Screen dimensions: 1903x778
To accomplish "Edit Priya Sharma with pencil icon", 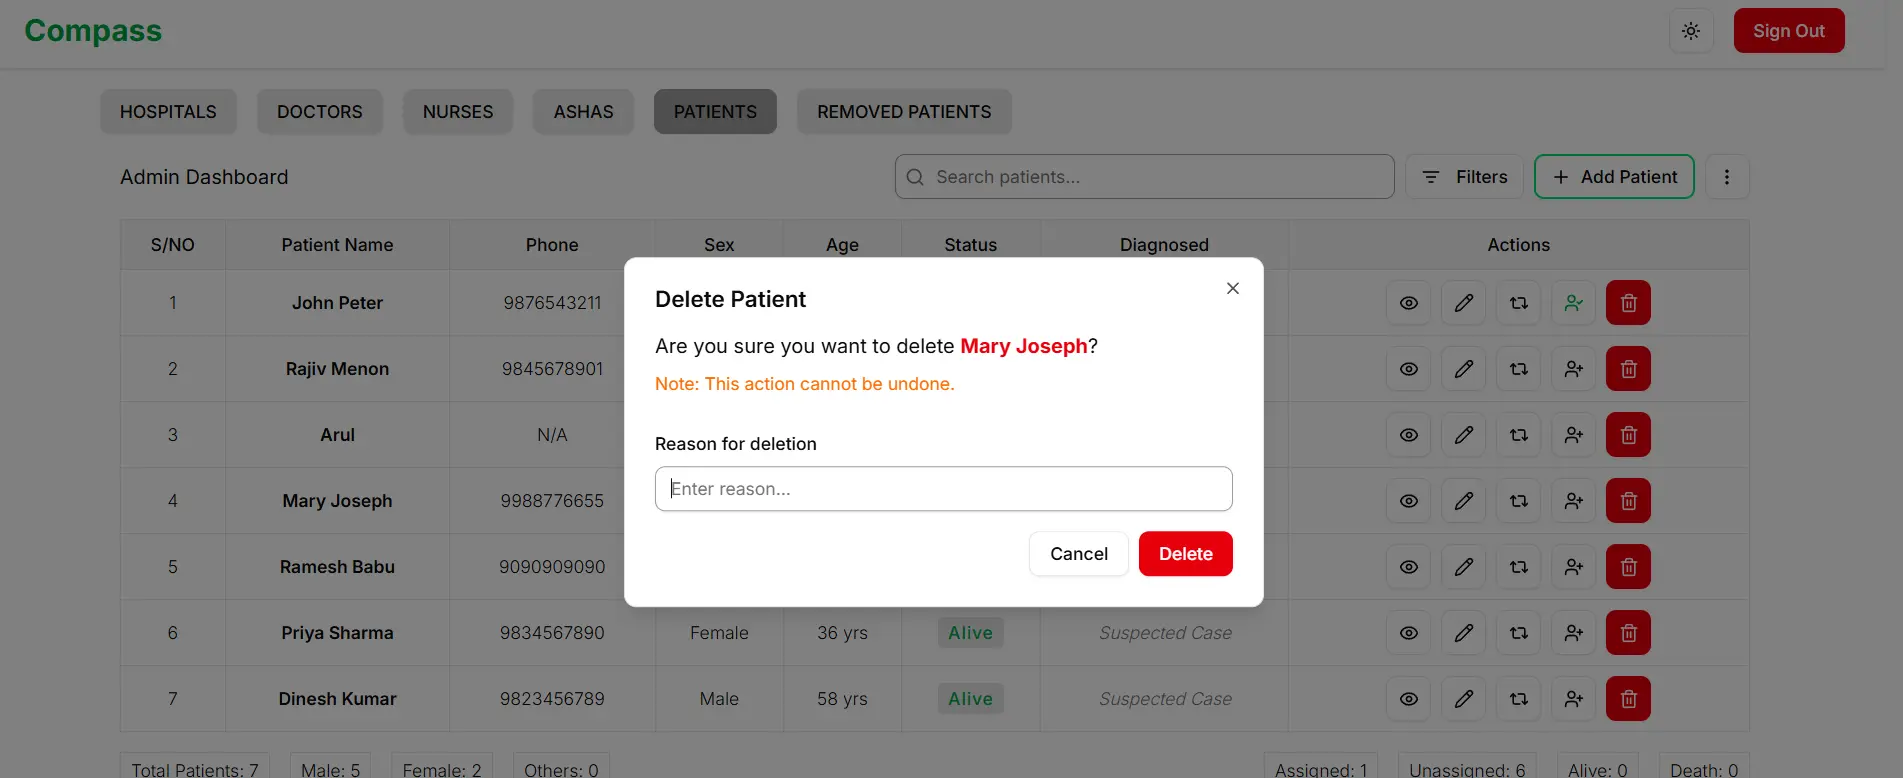I will point(1464,633).
